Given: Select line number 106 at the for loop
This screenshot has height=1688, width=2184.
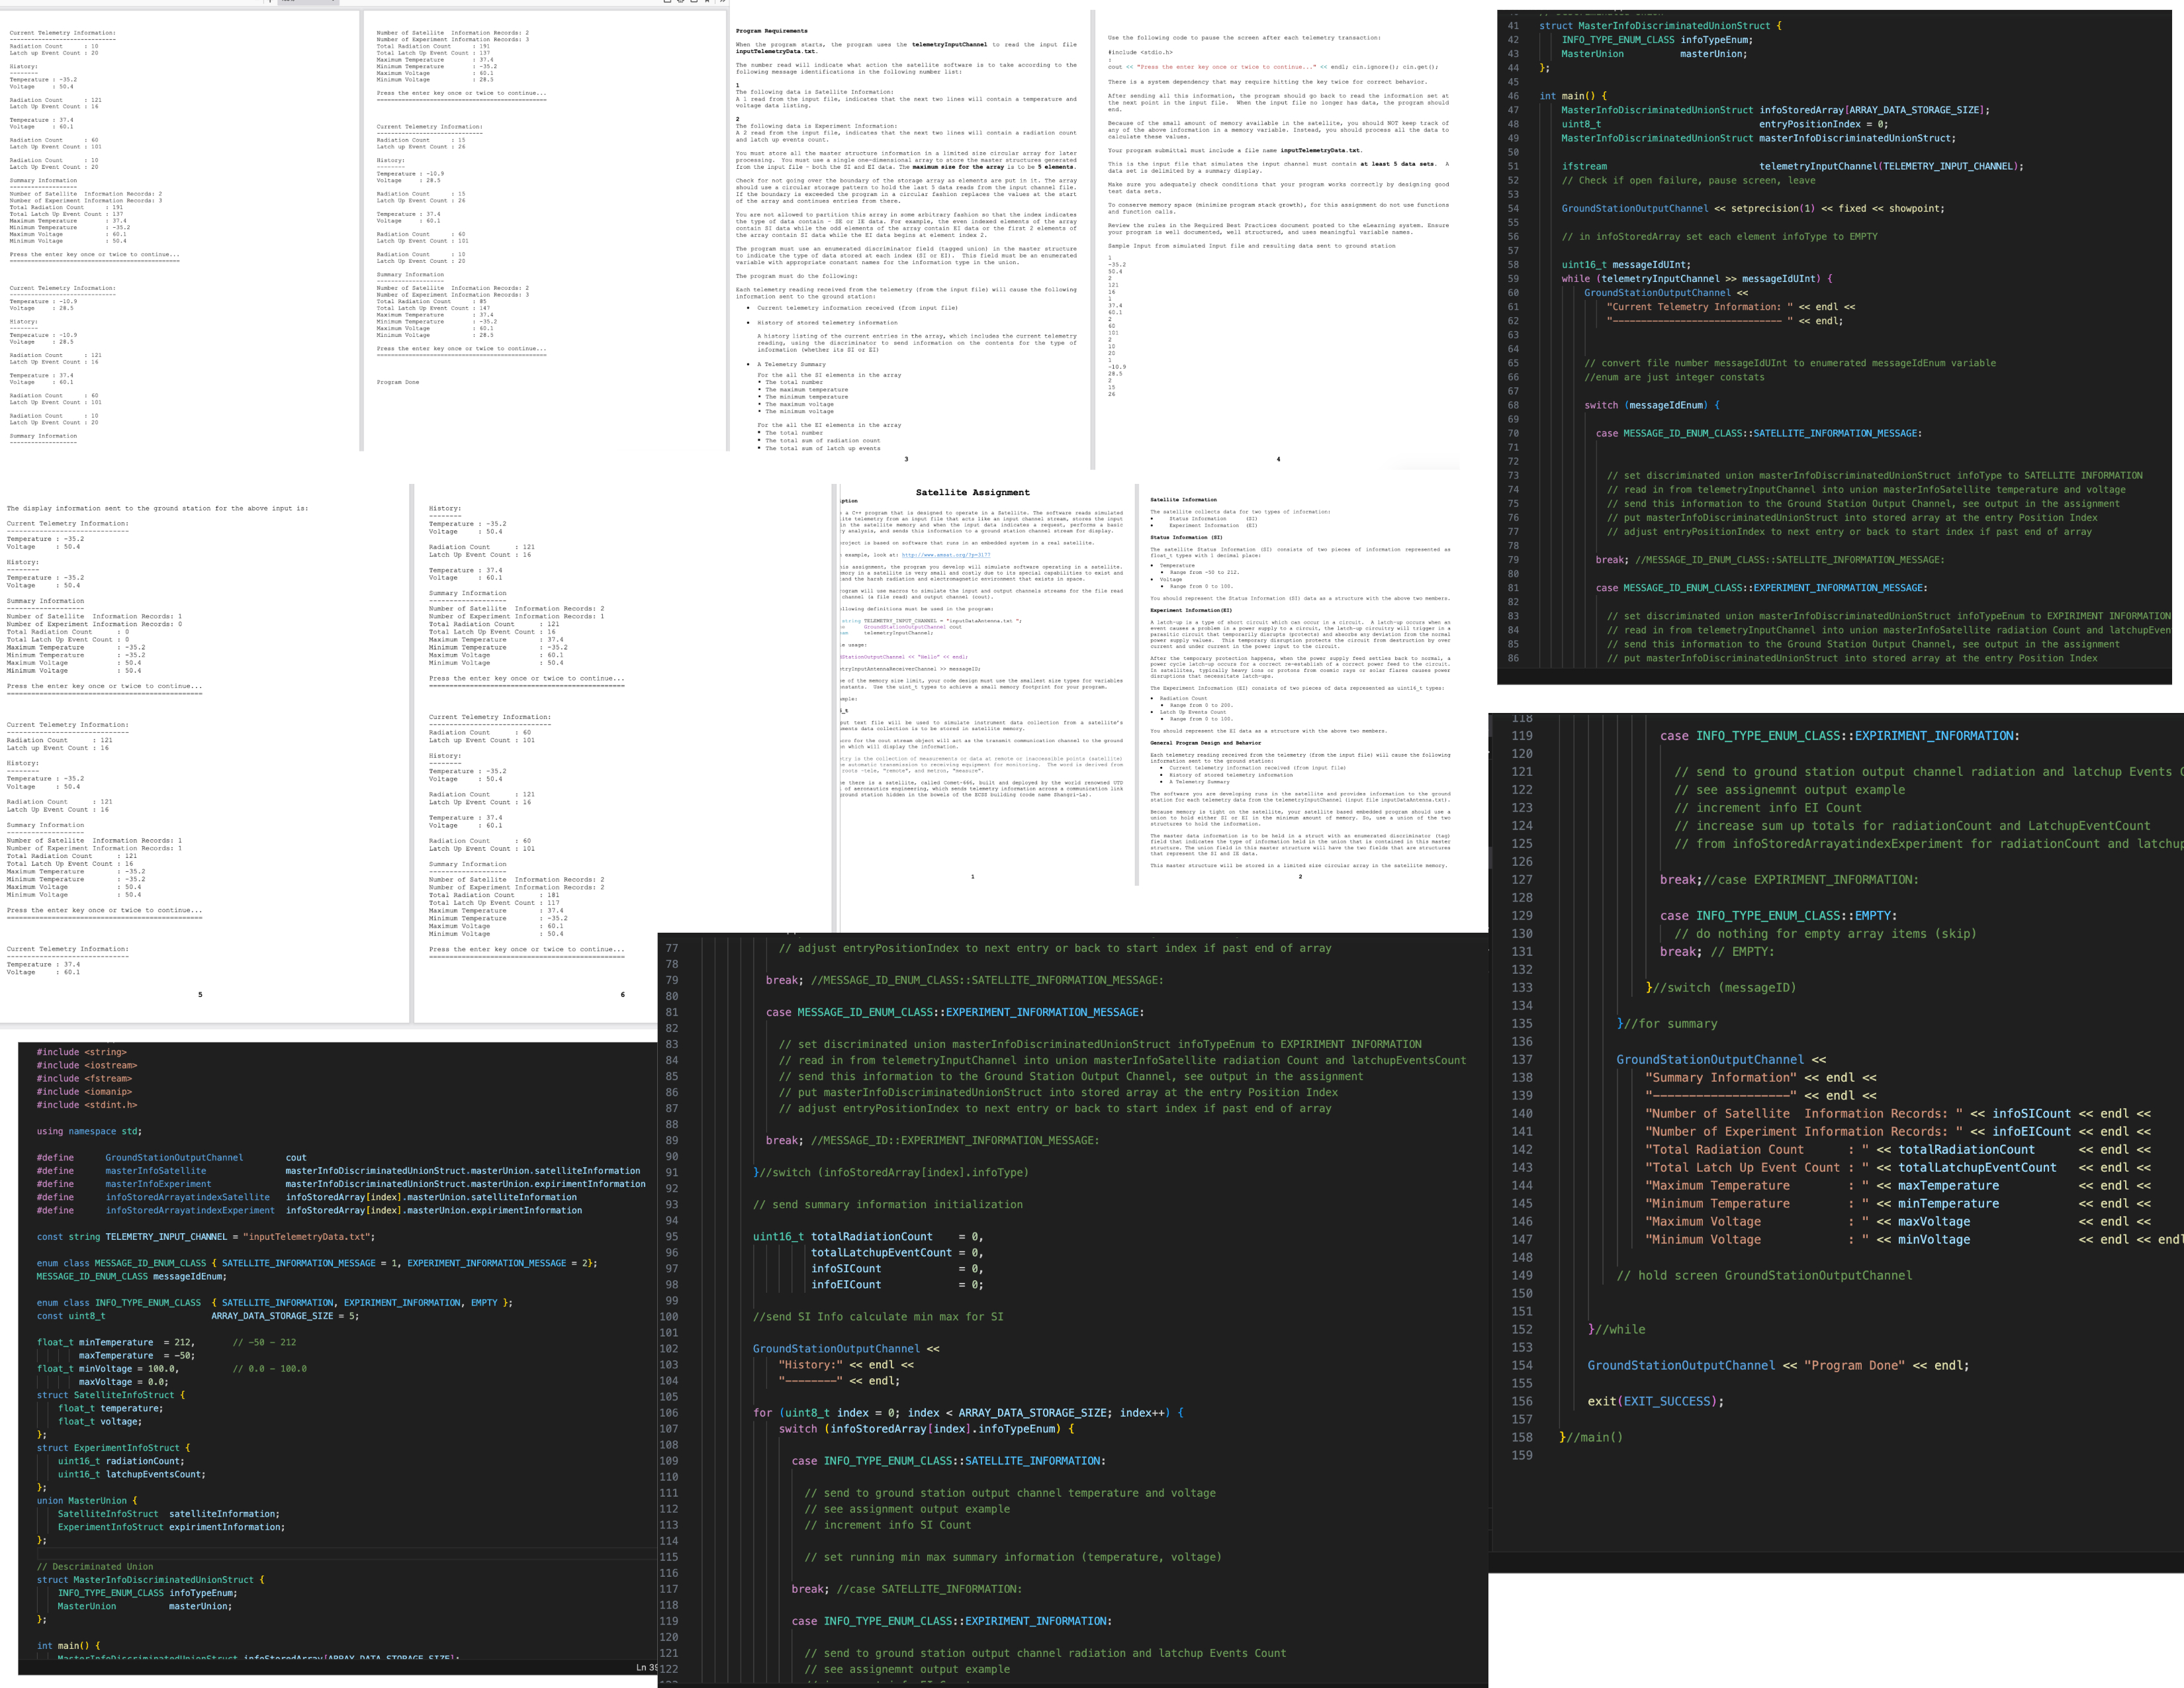Looking at the screenshot, I should (x=668, y=1413).
